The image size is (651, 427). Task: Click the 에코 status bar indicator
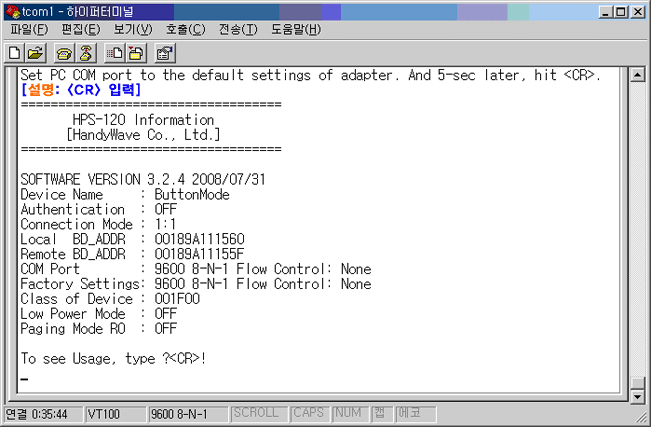coord(415,414)
